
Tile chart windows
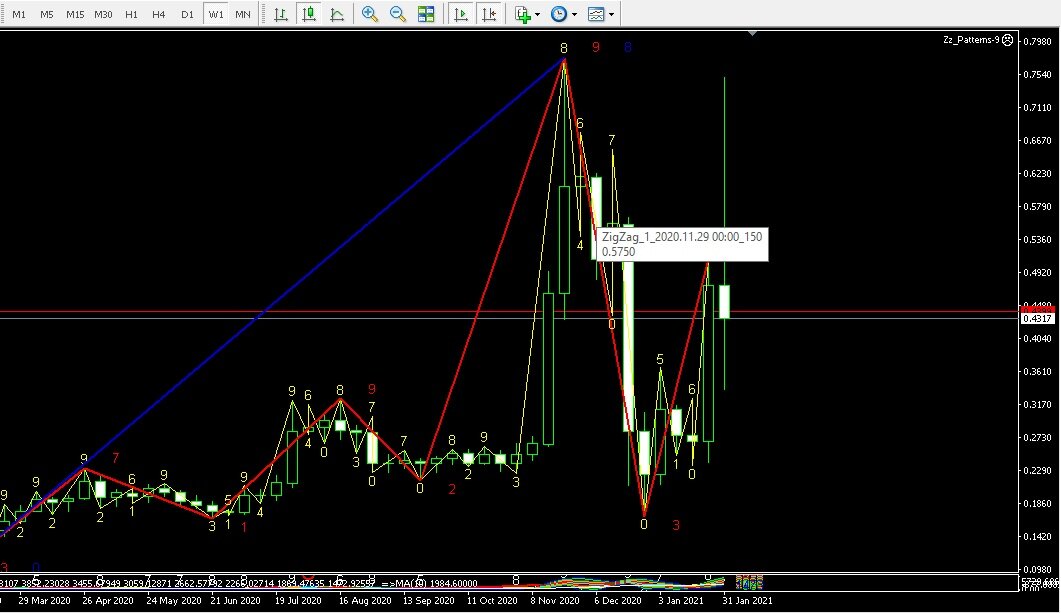(426, 14)
